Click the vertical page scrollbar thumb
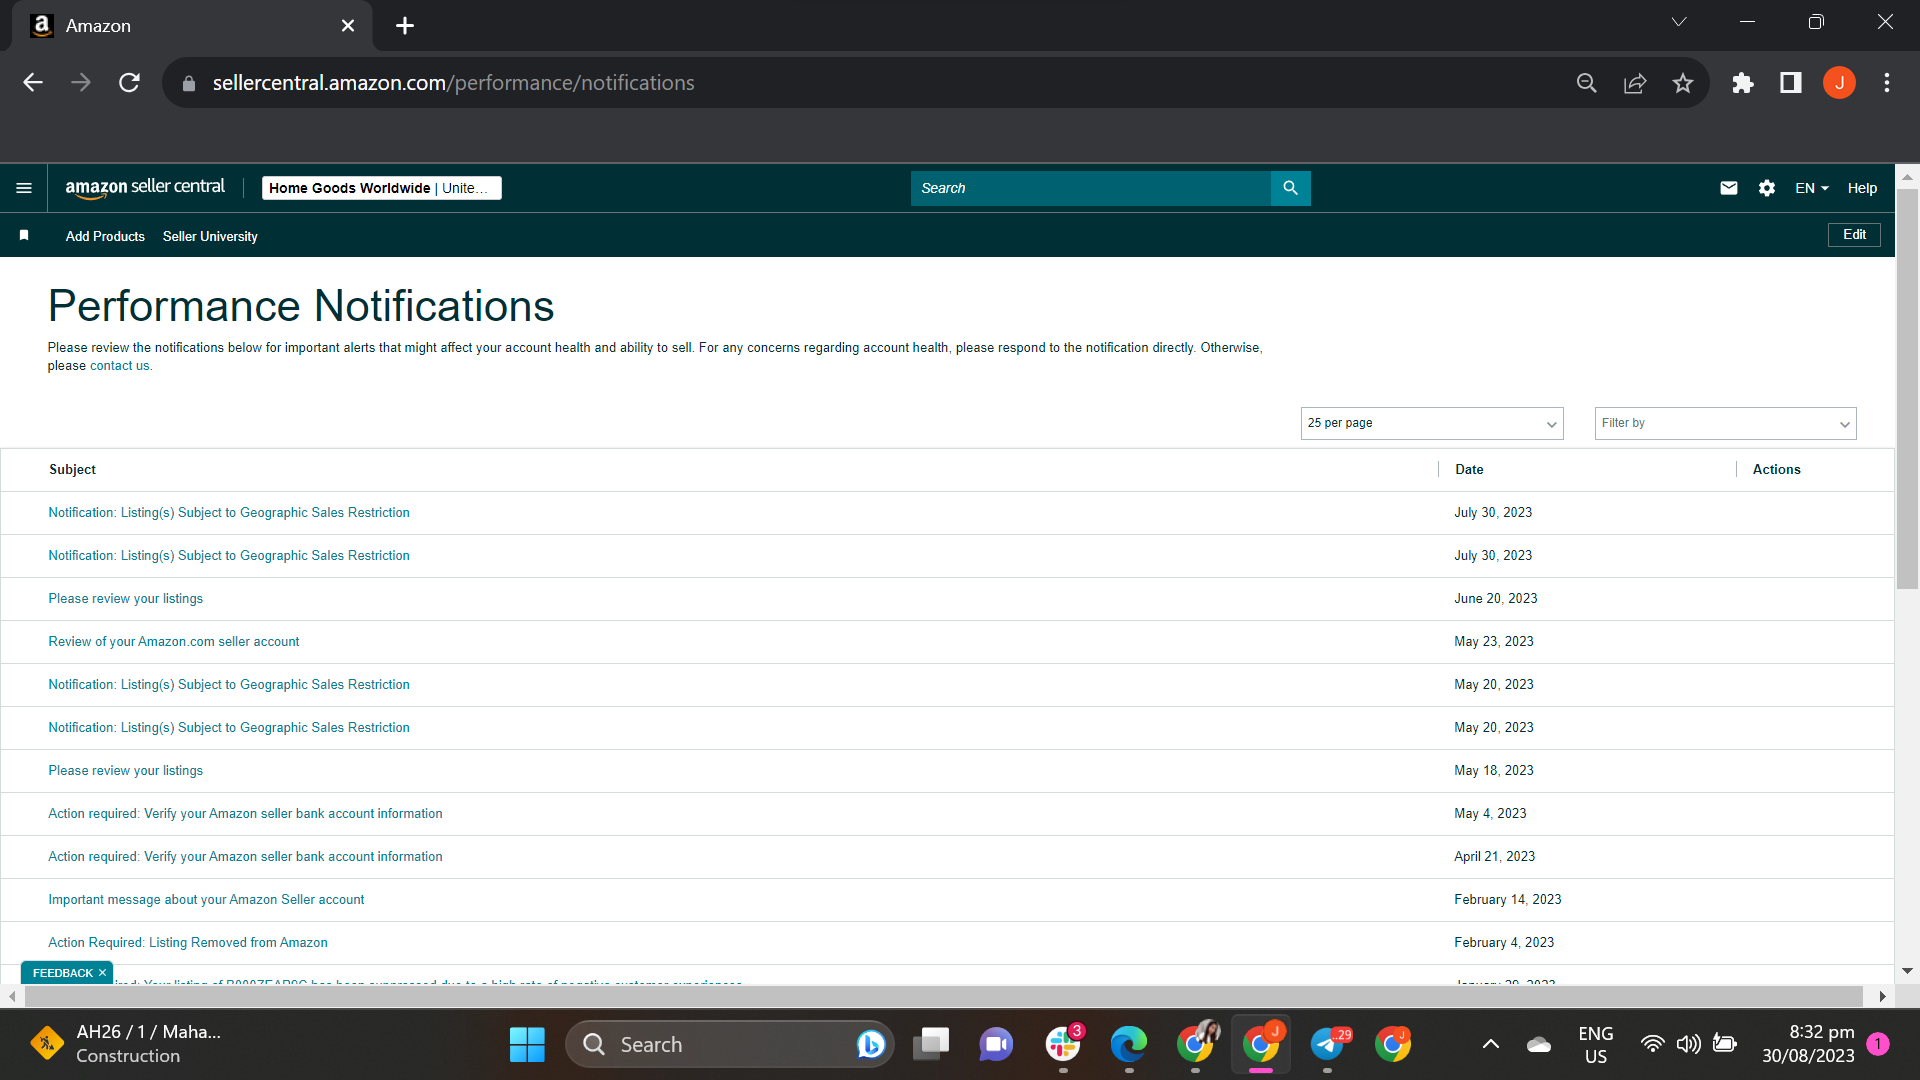The height and width of the screenshot is (1080, 1920). click(x=1908, y=390)
